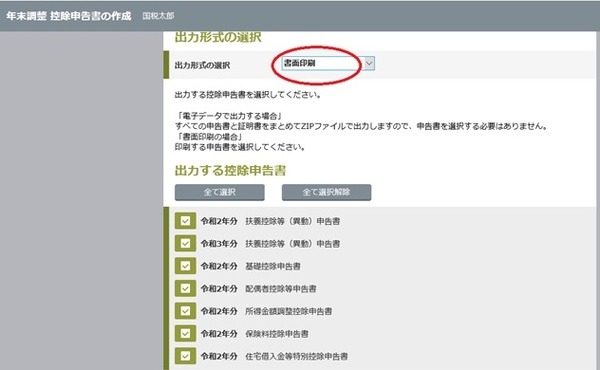Click the 全て選択解除 button
This screenshot has width=600, height=370.
coord(326,192)
